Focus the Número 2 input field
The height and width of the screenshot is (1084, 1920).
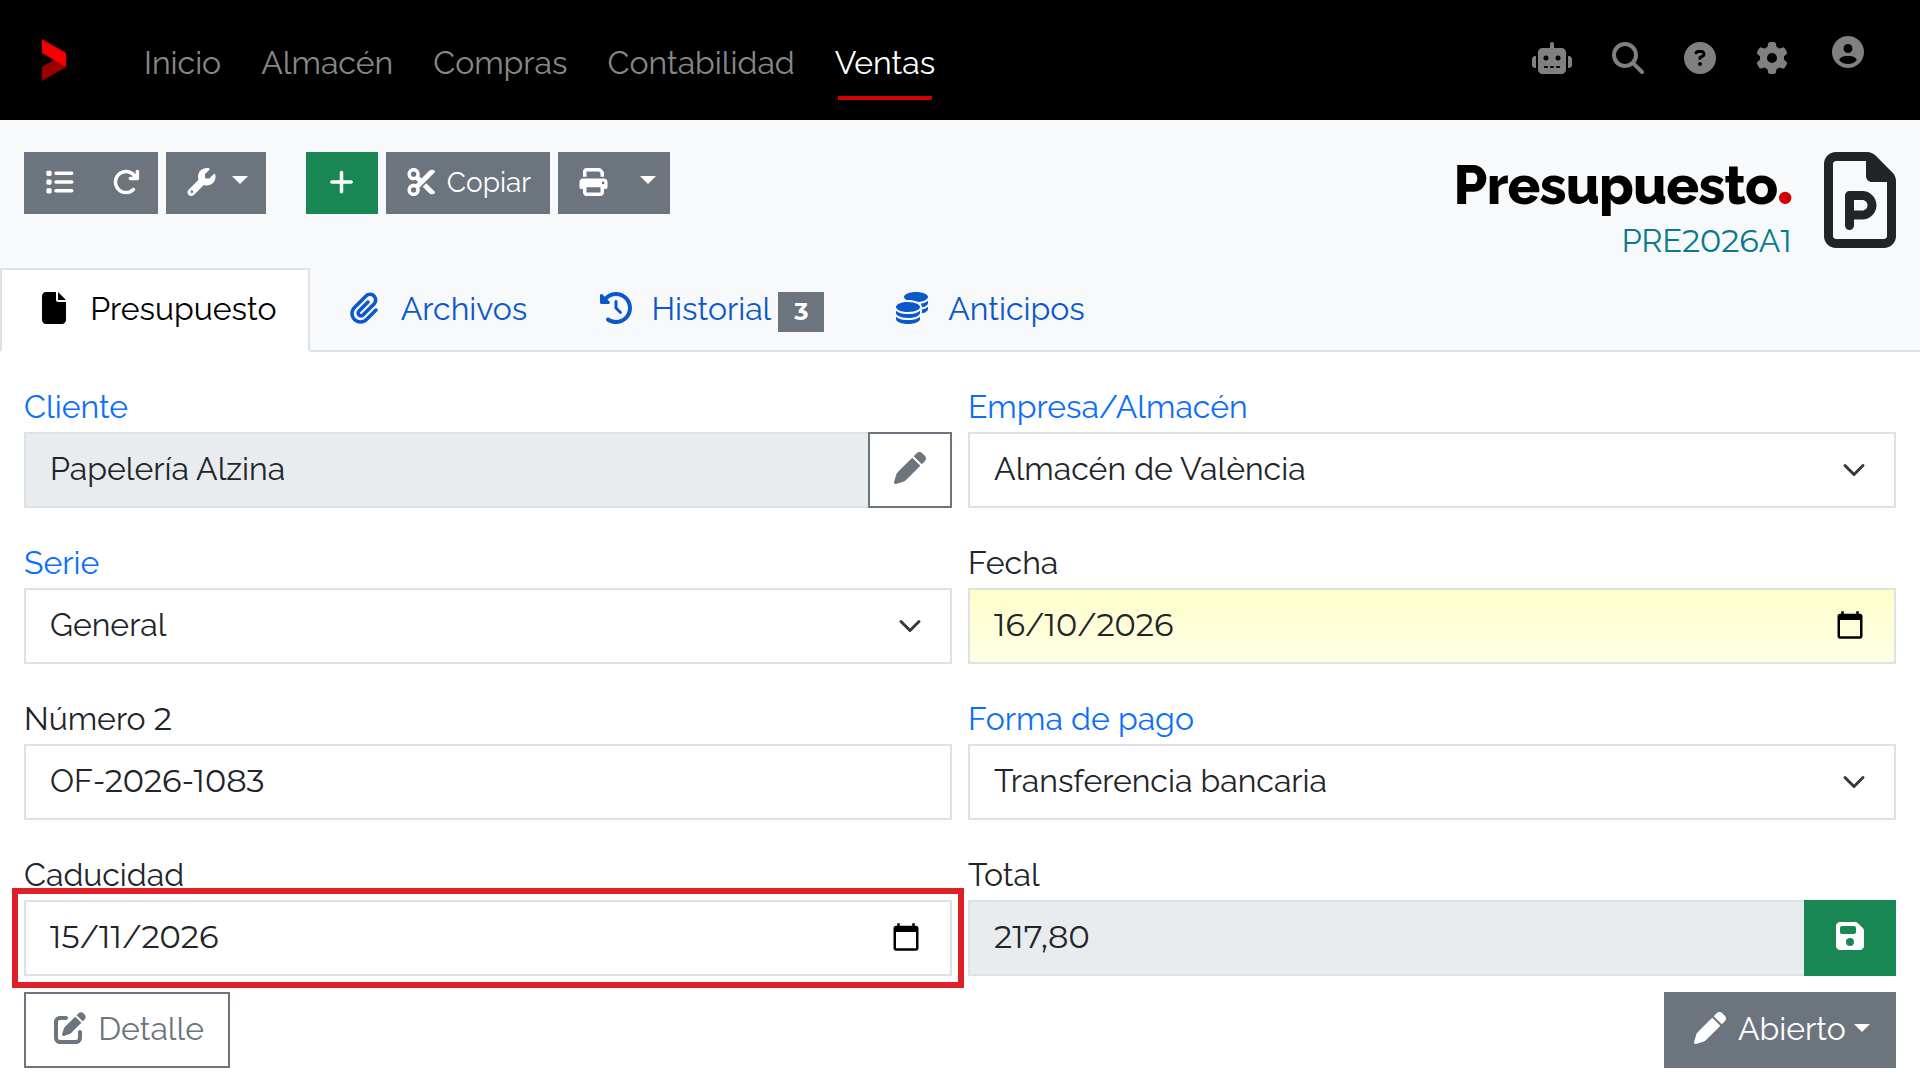[x=488, y=782]
